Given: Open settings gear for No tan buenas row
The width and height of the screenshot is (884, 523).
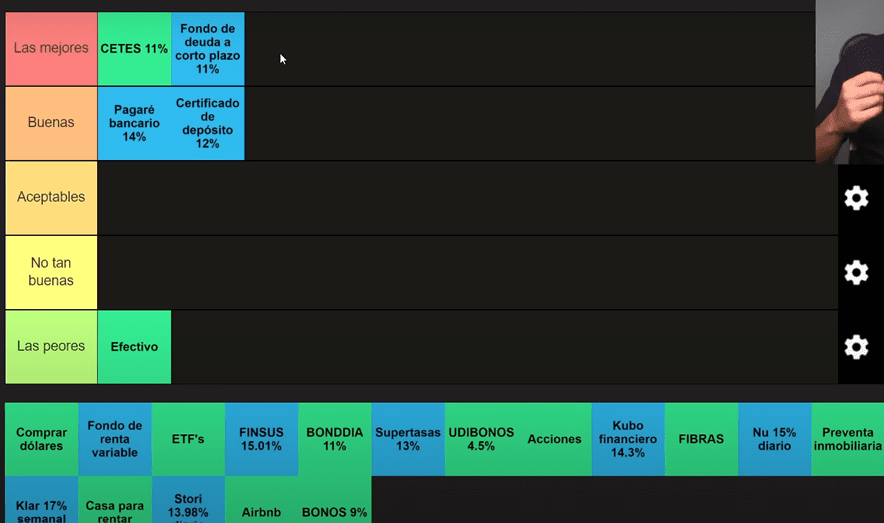Looking at the screenshot, I should (856, 272).
